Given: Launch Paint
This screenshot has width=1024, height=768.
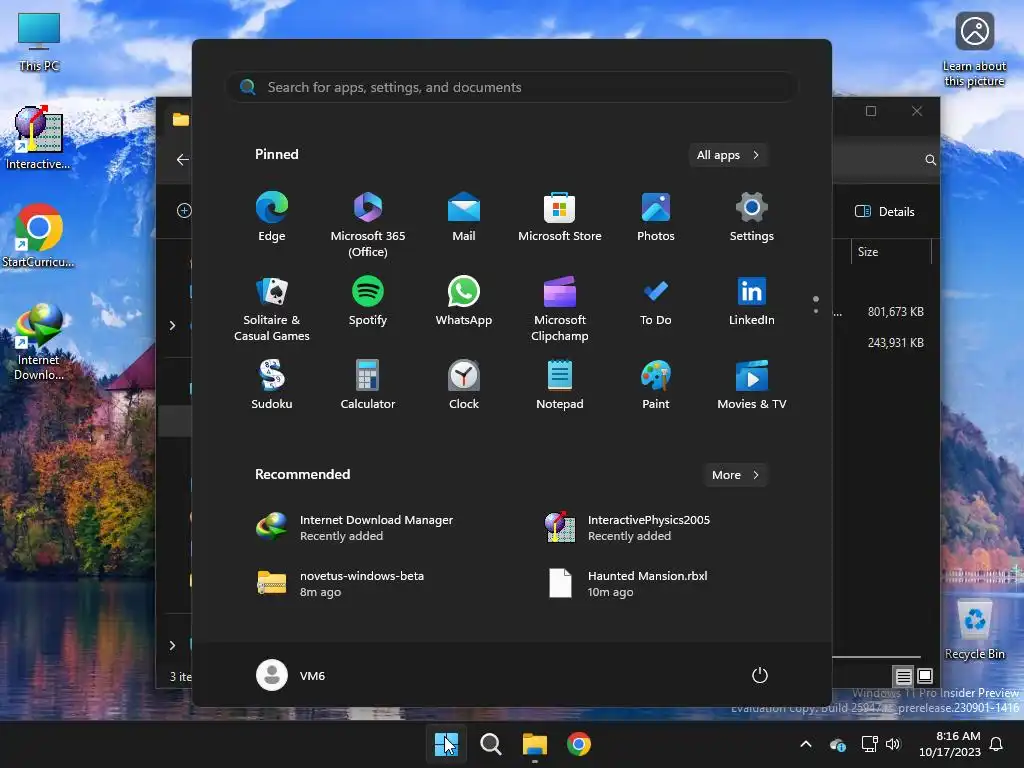Looking at the screenshot, I should pos(656,385).
